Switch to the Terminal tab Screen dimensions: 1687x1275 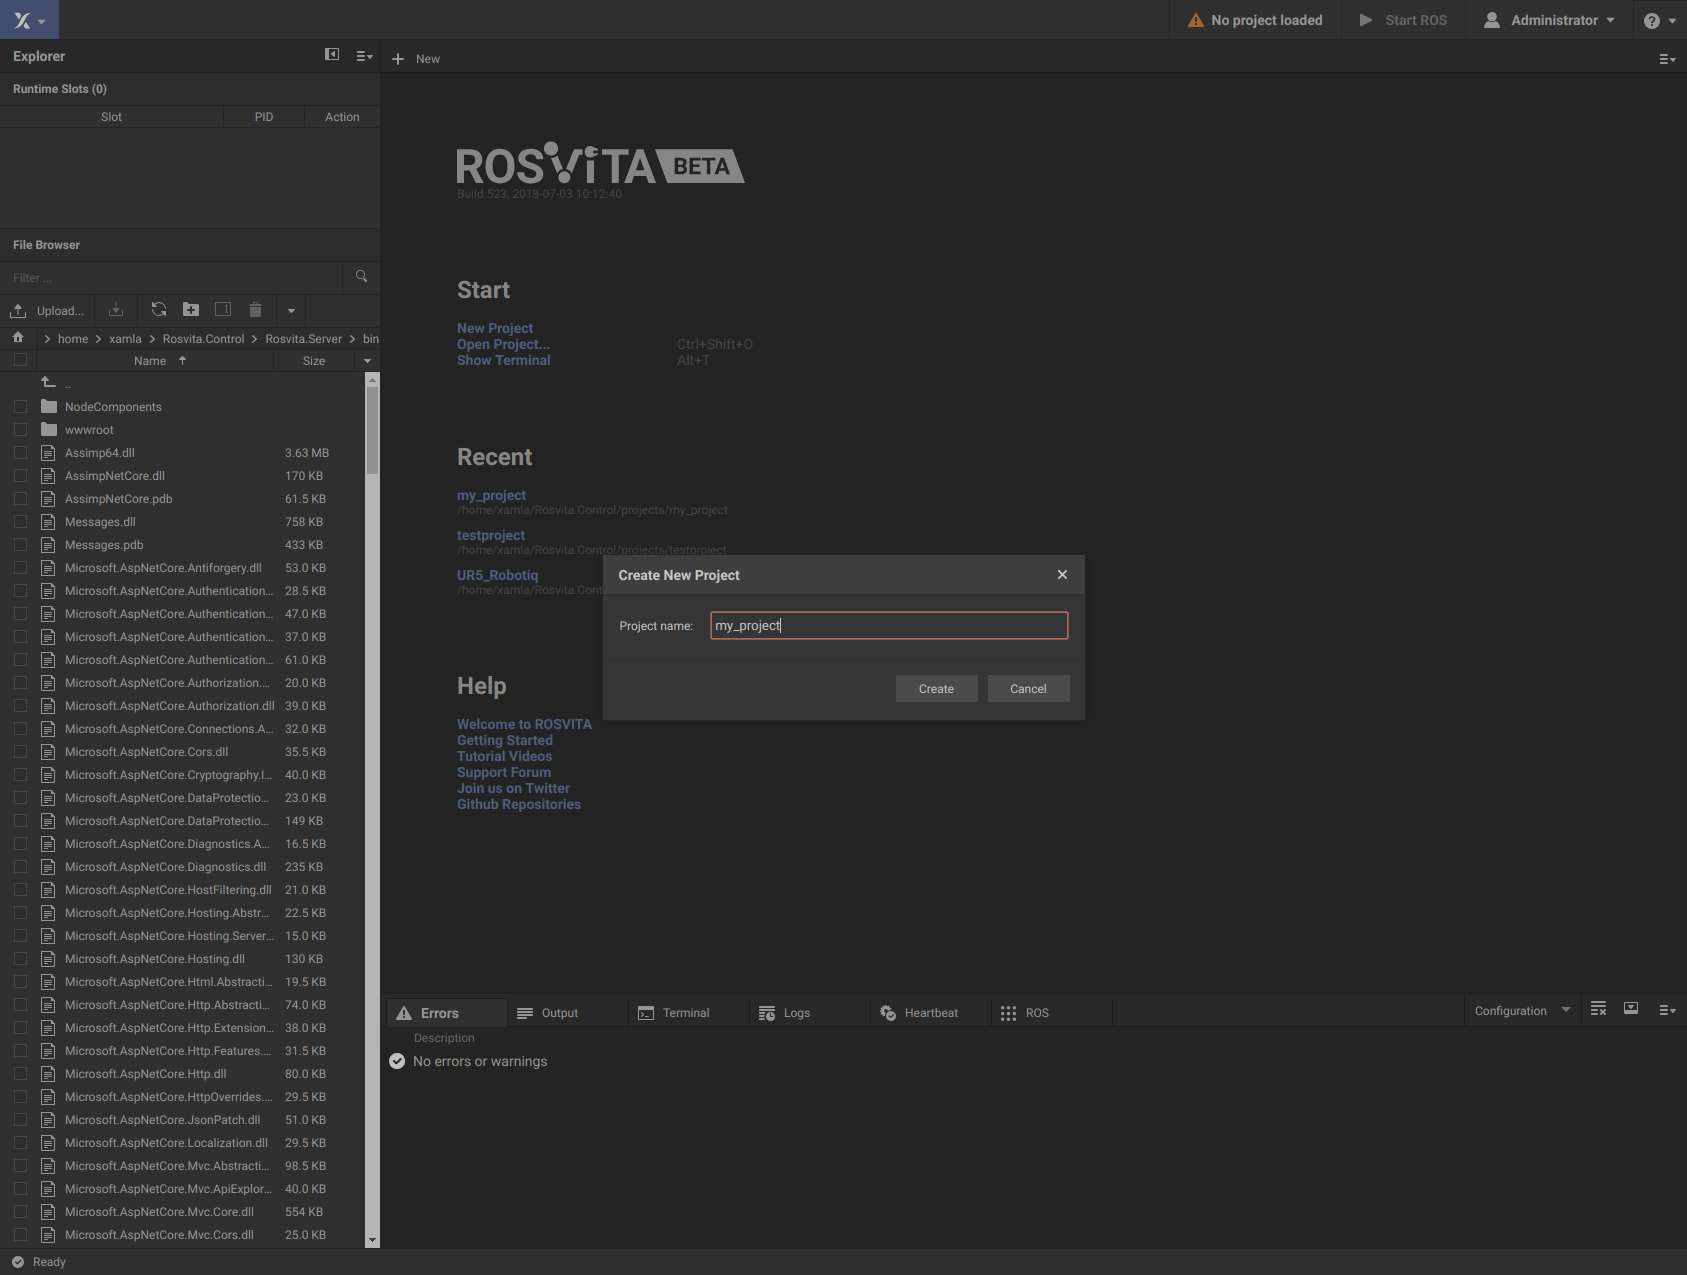689,1013
